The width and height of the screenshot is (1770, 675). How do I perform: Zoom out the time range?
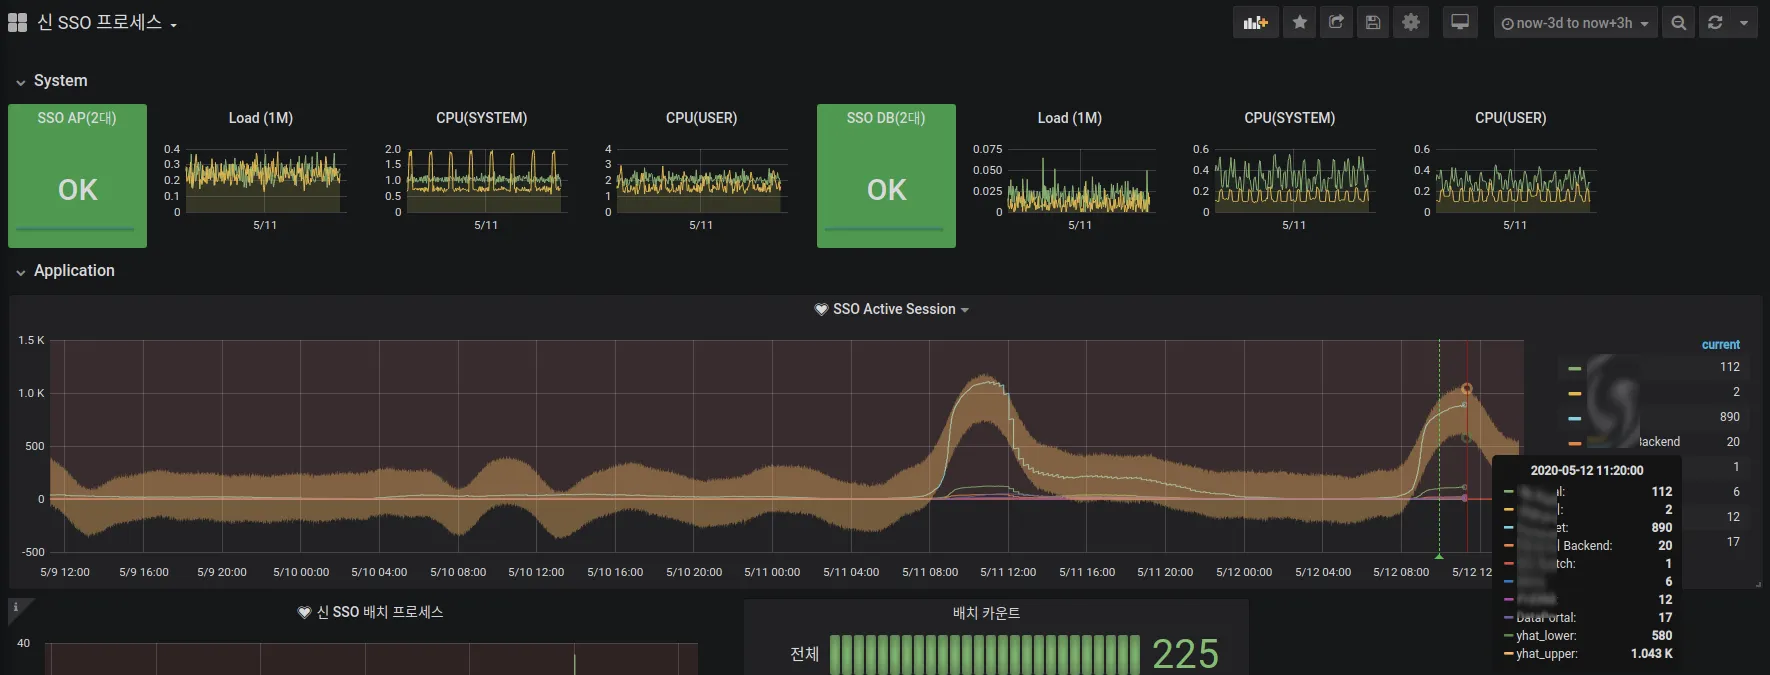pyautogui.click(x=1679, y=22)
